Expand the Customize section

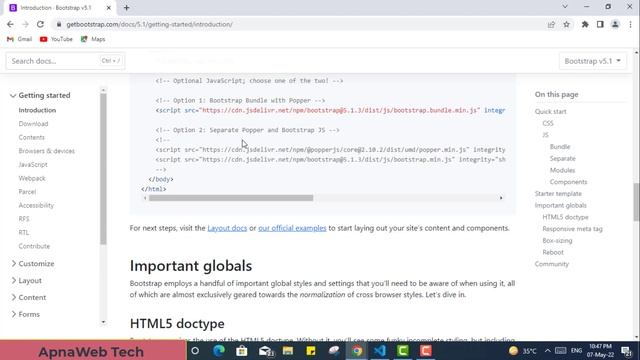(33, 264)
